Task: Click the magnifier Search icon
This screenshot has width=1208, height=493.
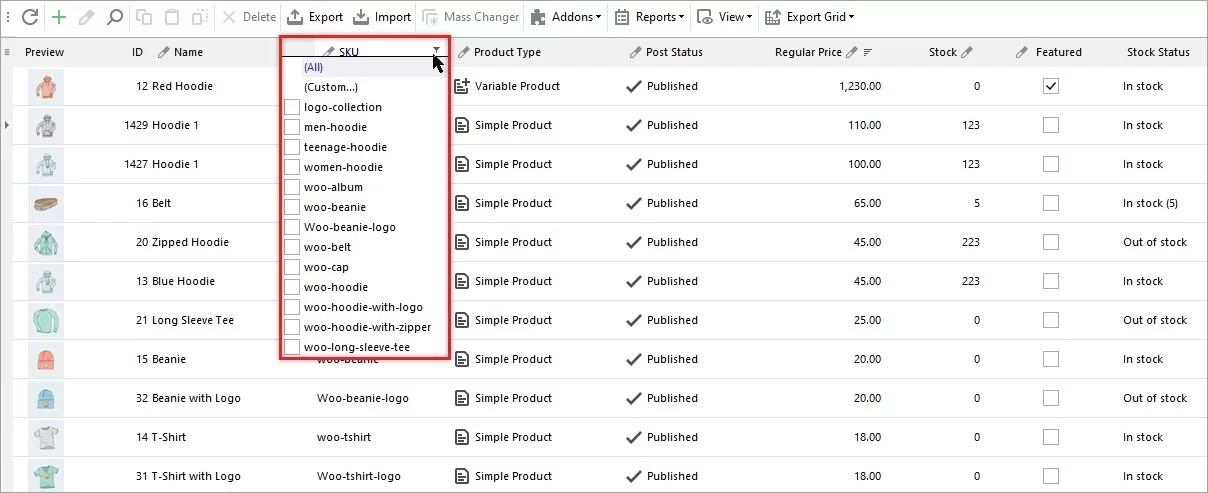Action: click(115, 17)
